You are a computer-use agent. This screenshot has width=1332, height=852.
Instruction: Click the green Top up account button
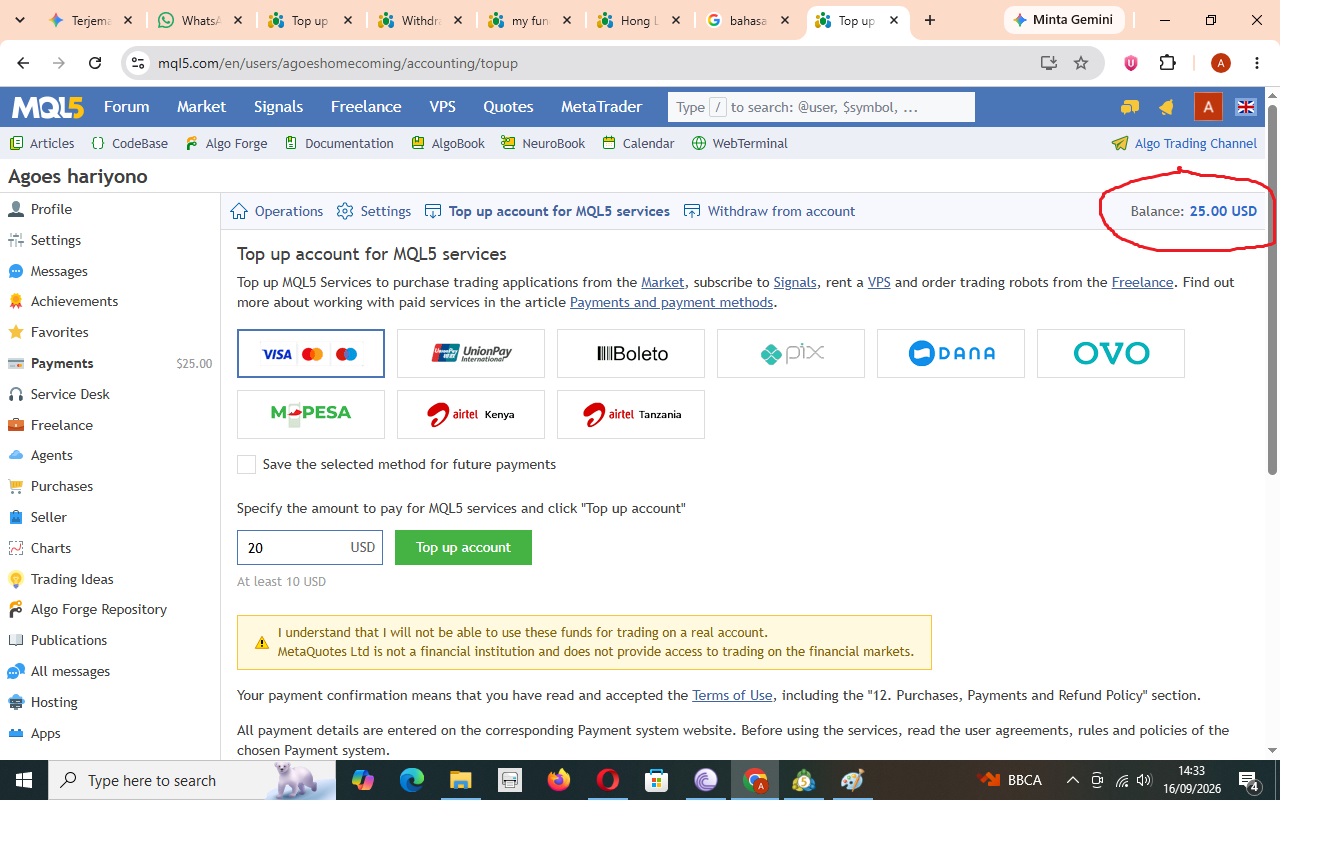click(463, 547)
